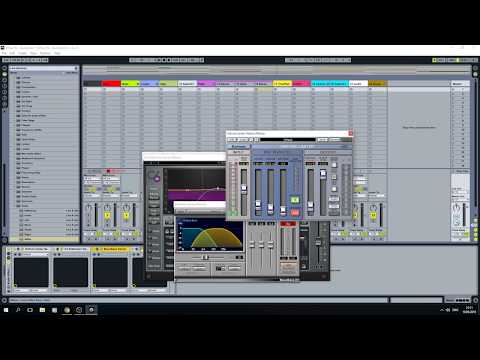Image resolution: width=480 pixels, height=360 pixels.
Task: Open the Create menu
Action: (22, 53)
